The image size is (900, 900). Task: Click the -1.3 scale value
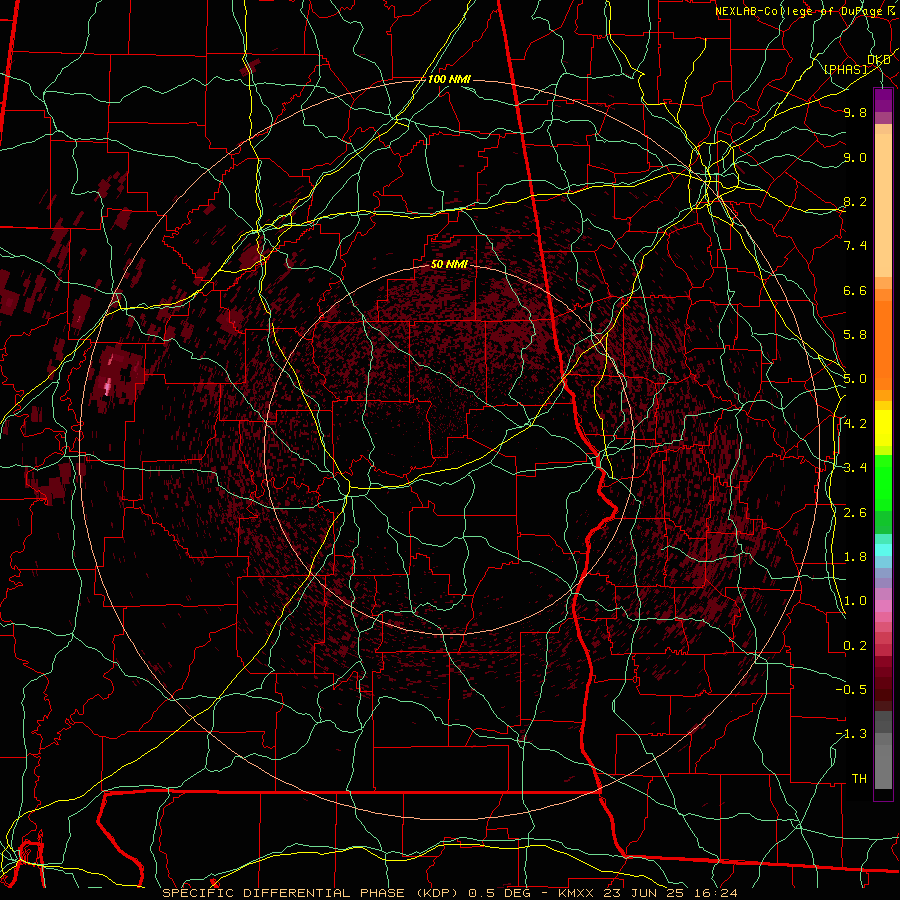click(x=851, y=734)
